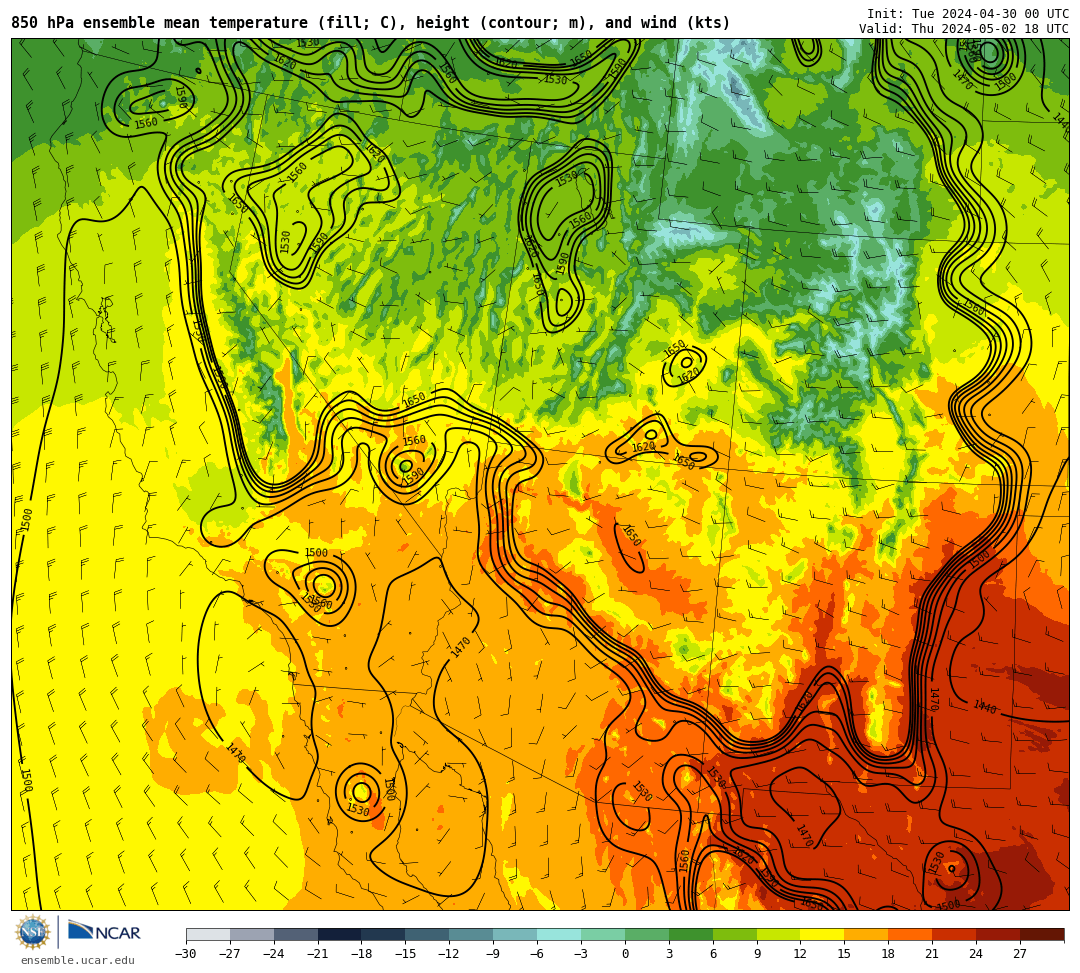Pick the maroon colorbar segment above 27

(x=1041, y=934)
